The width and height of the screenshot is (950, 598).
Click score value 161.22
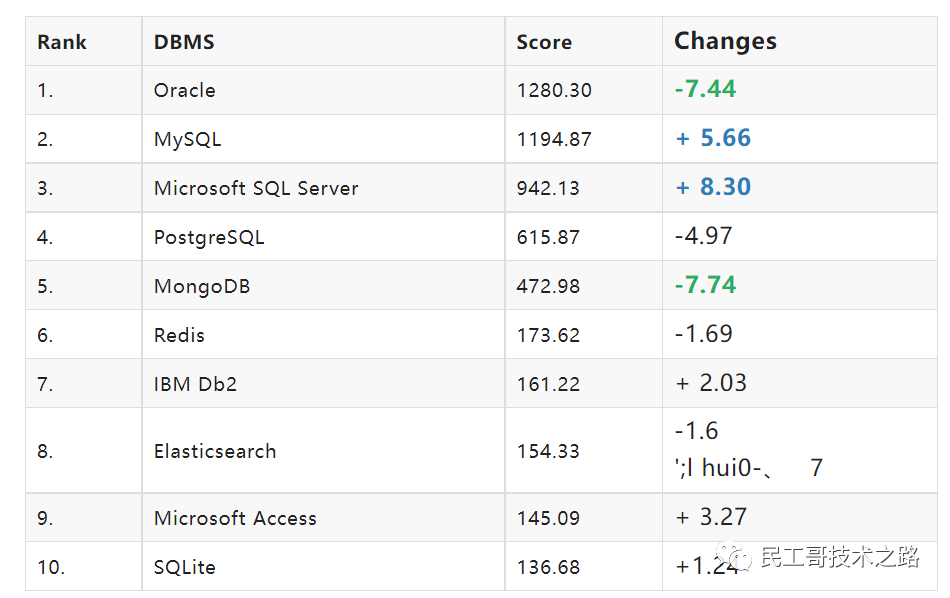click(548, 384)
